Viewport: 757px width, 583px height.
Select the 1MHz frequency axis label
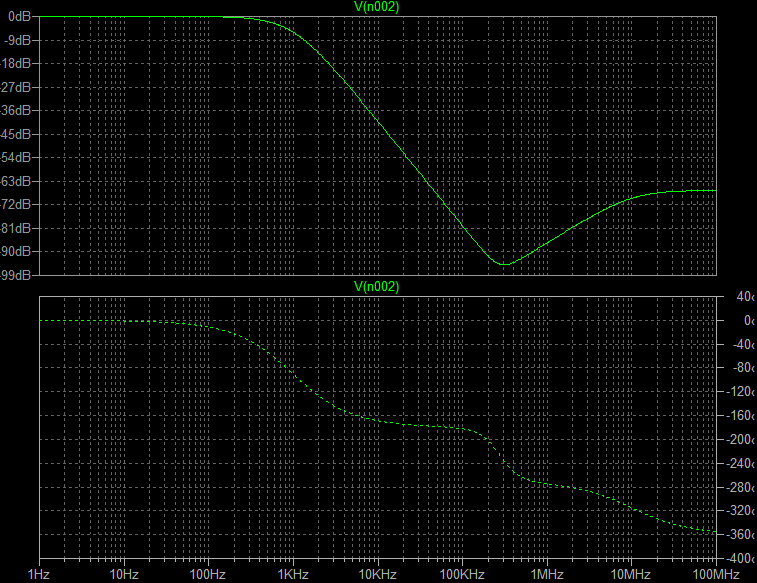(x=546, y=574)
